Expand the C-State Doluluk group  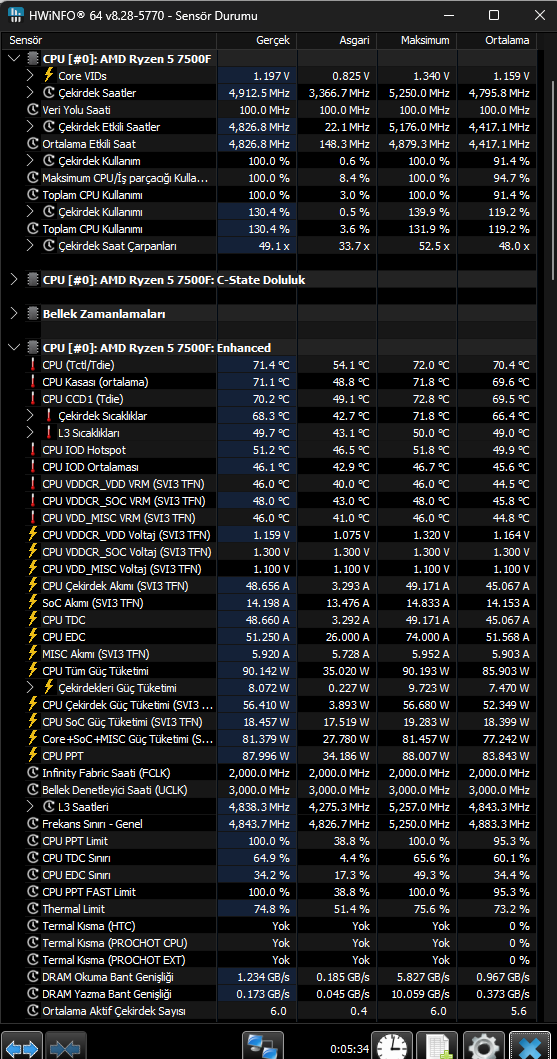point(14,280)
